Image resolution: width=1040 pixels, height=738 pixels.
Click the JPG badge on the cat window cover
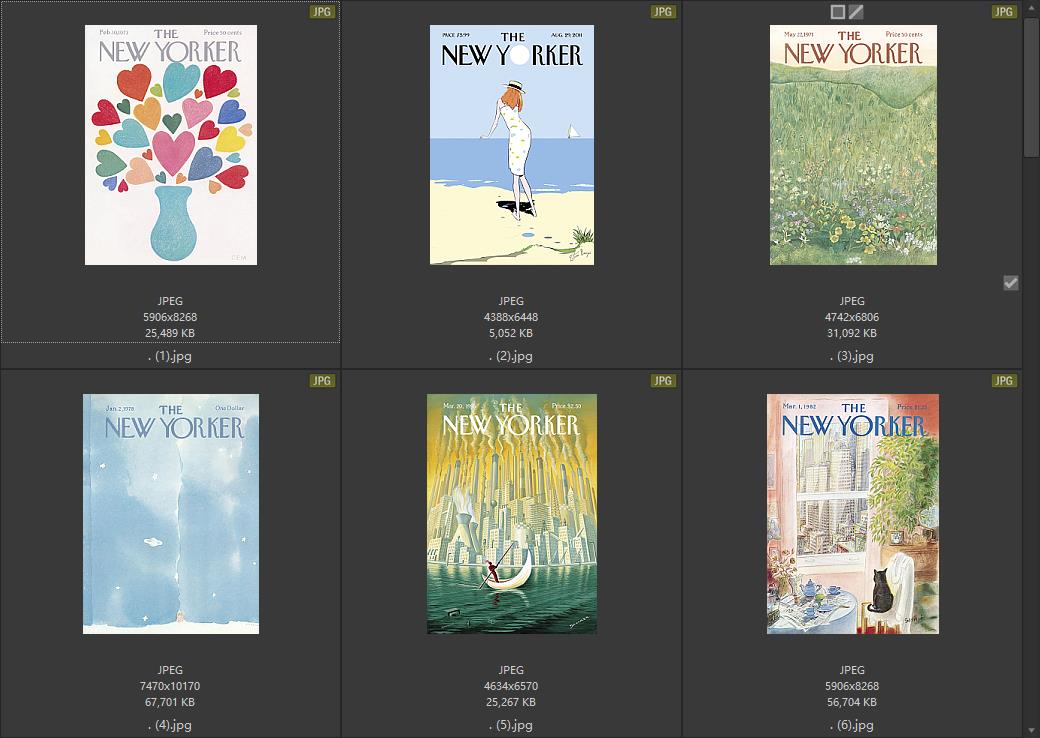point(1004,381)
